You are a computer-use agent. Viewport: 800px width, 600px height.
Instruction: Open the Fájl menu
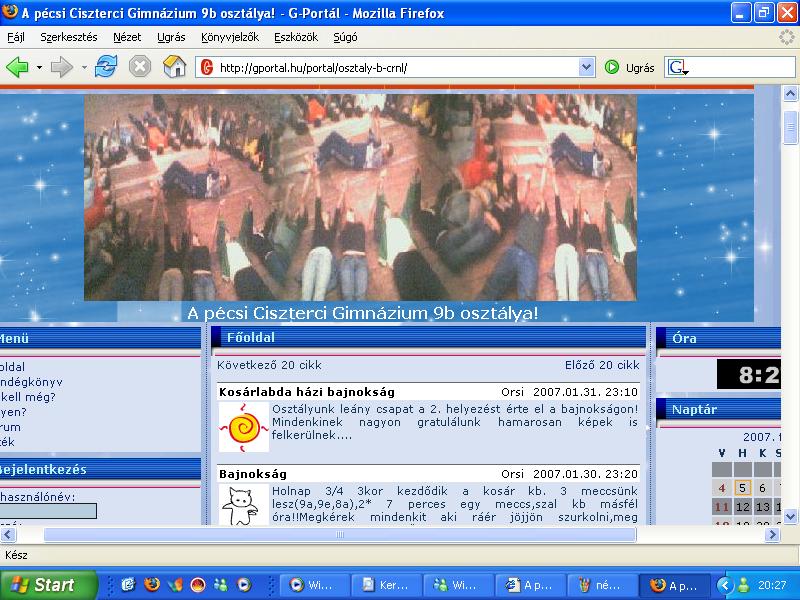tap(16, 37)
